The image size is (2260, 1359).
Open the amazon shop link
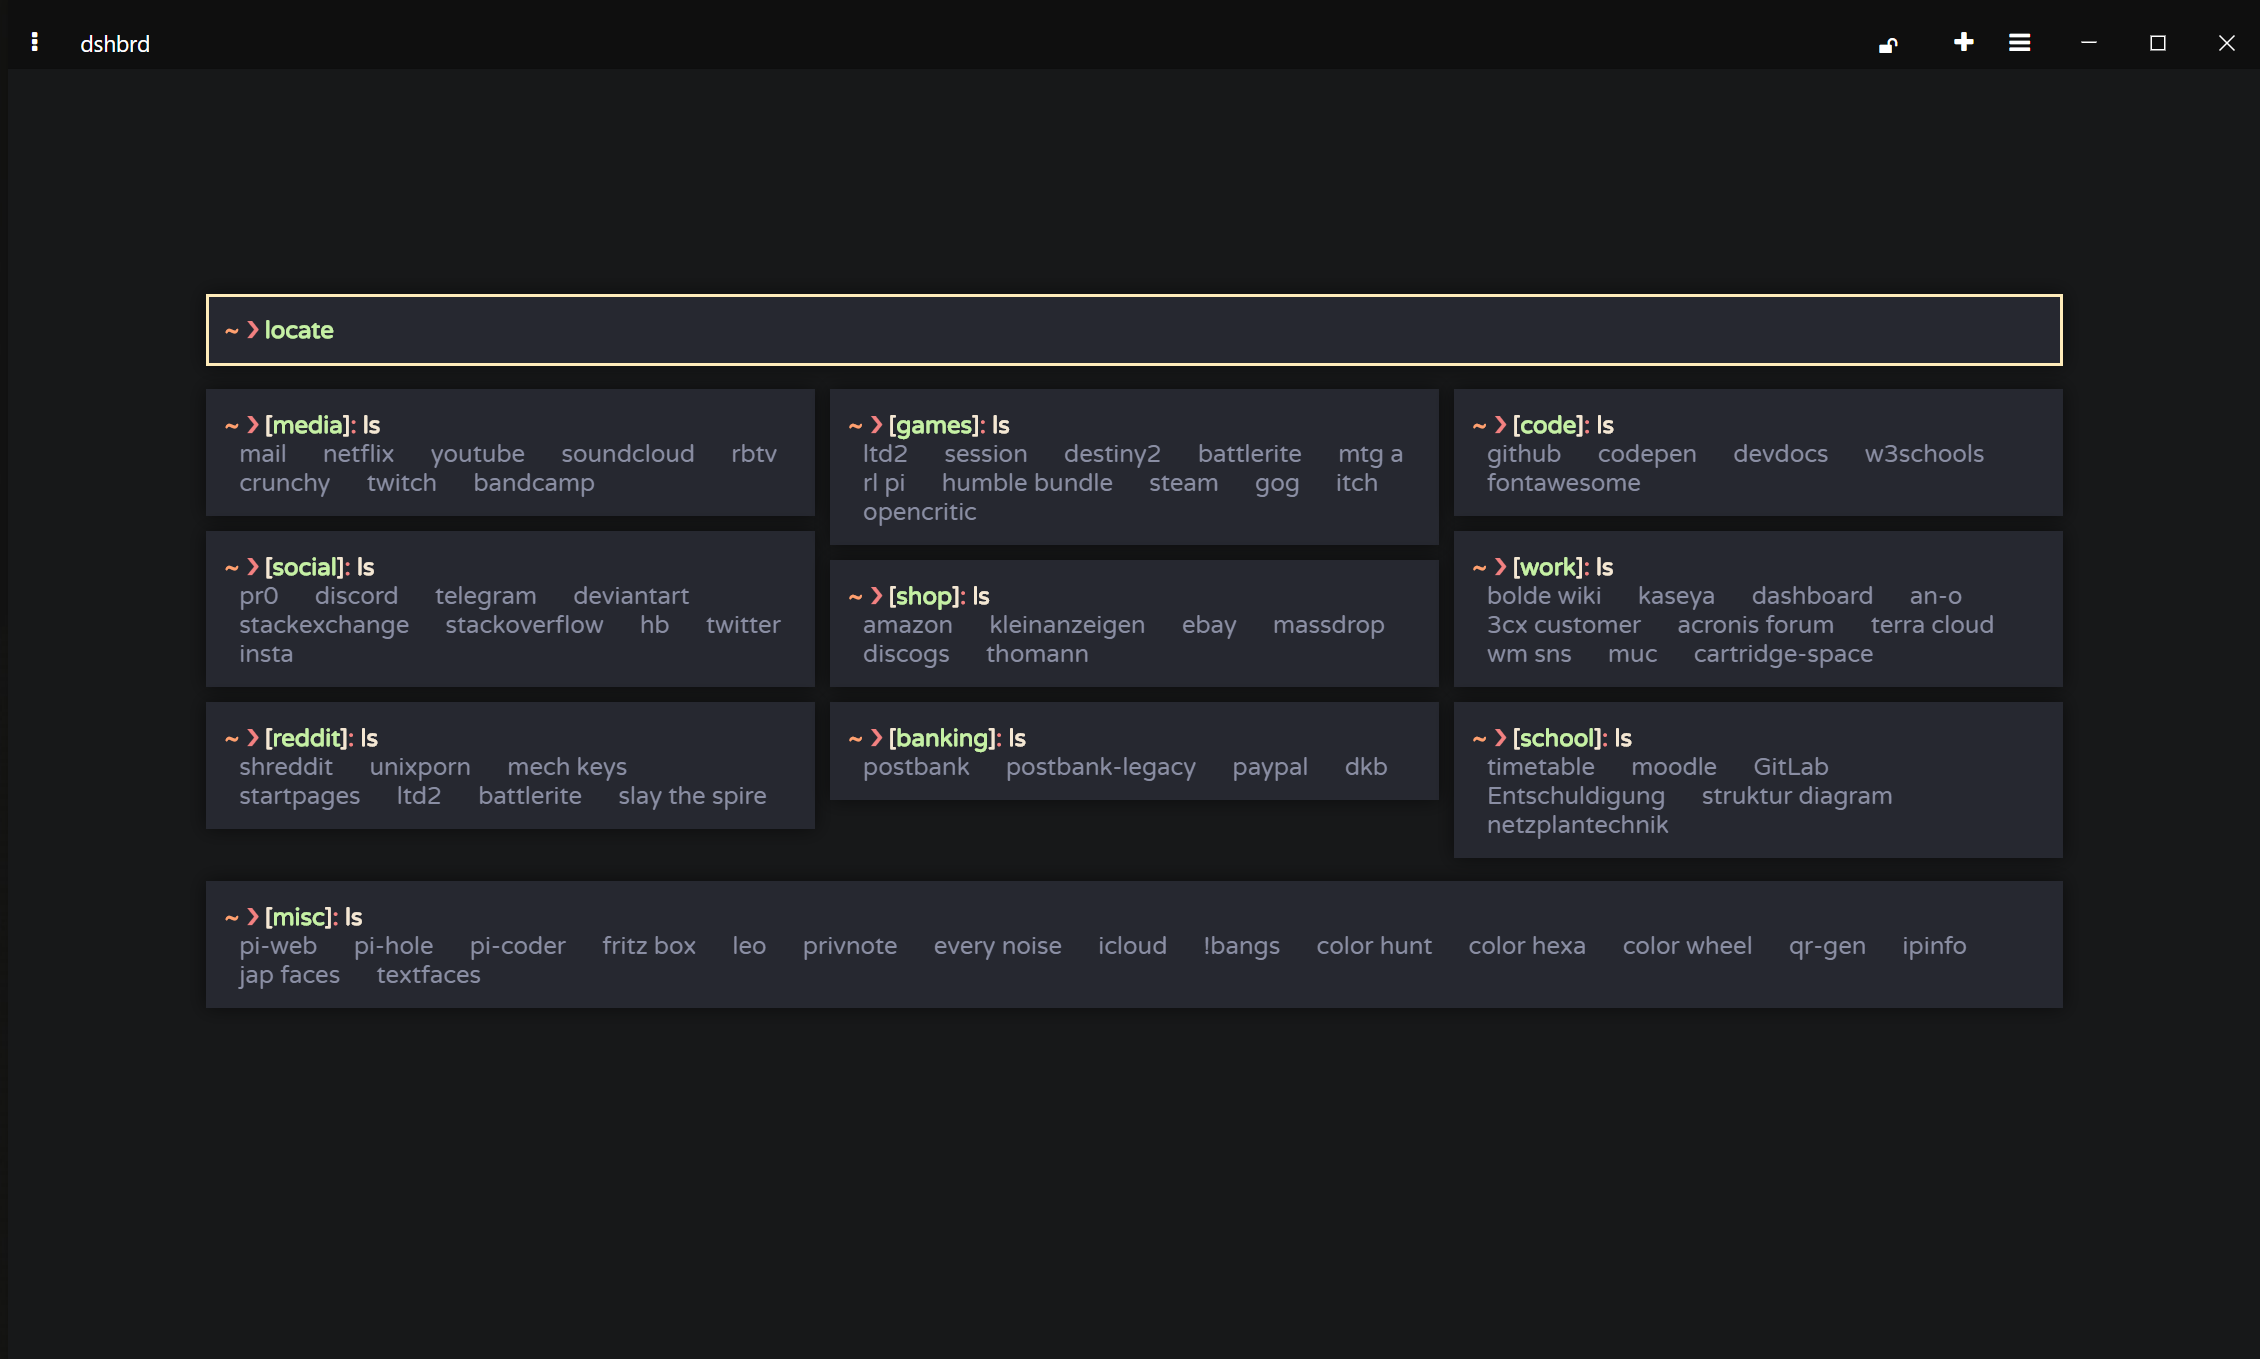[907, 625]
